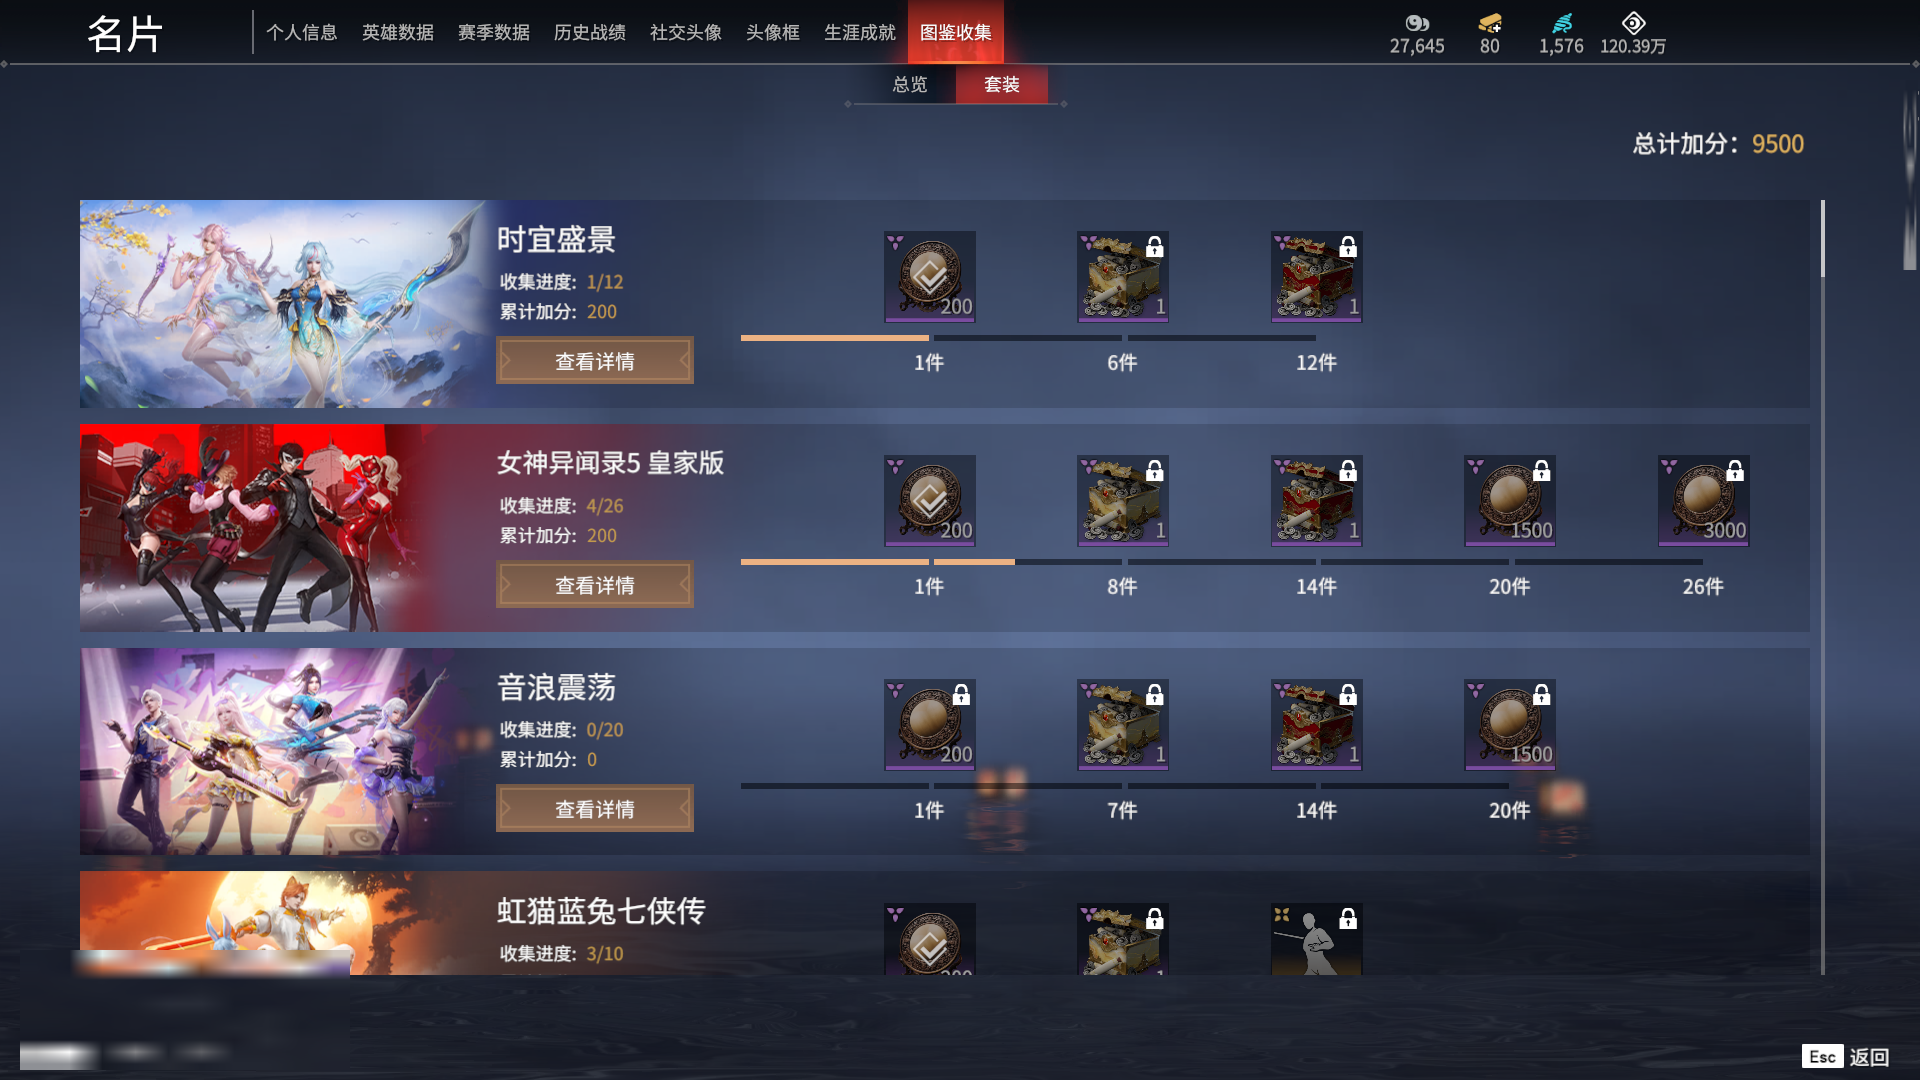Select the 套装 sub-tab
1920x1080 pixels.
pyautogui.click(x=1002, y=85)
